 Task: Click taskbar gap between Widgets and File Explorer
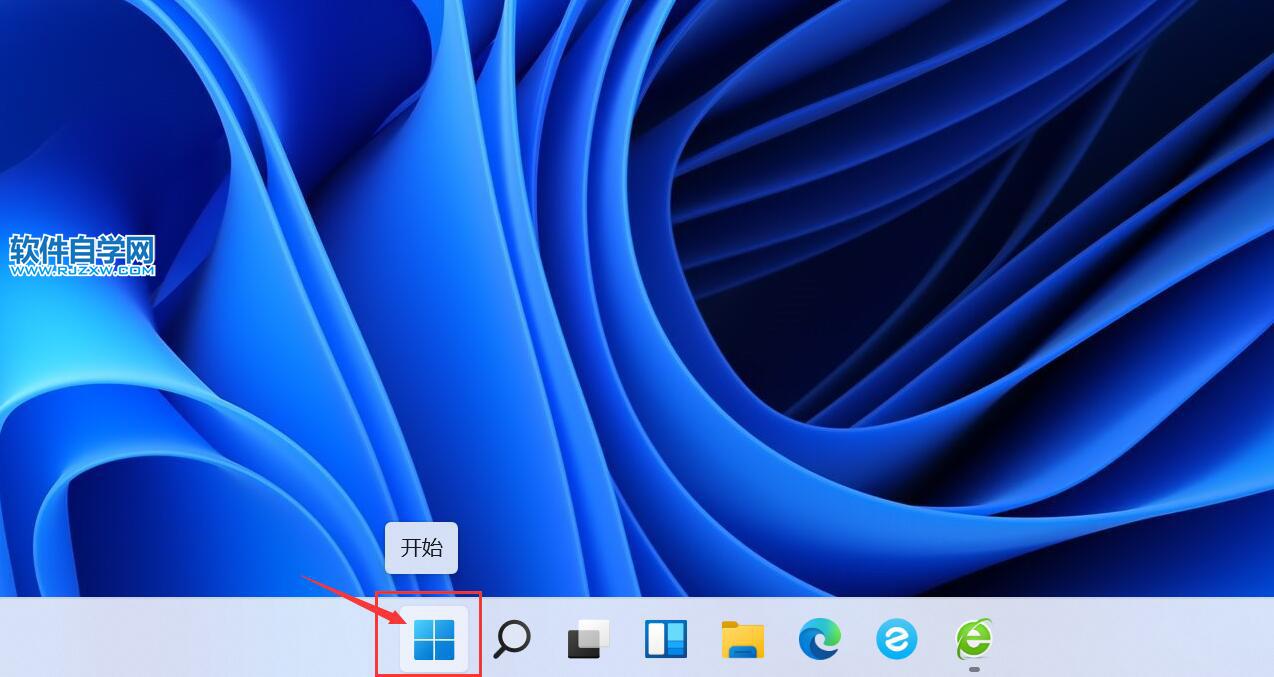tap(705, 638)
